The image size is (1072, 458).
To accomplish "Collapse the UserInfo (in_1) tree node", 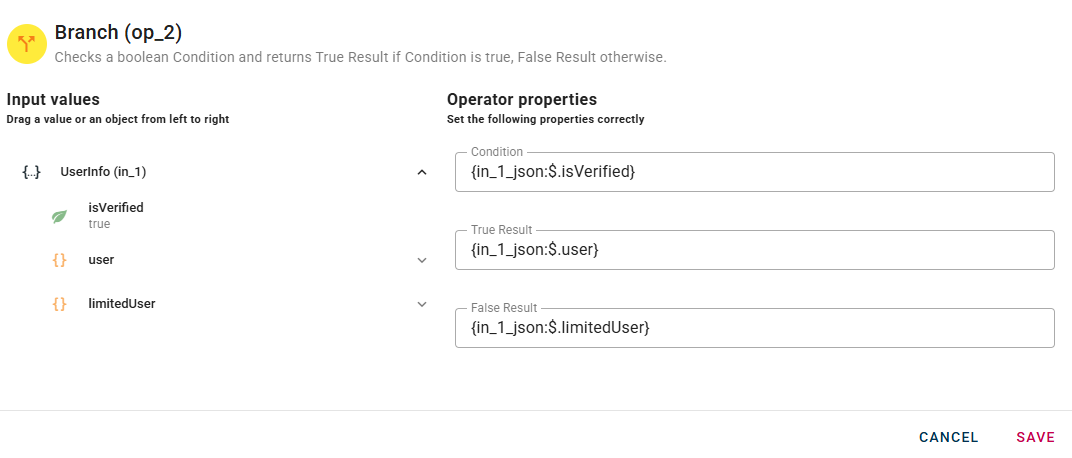I will pos(422,172).
